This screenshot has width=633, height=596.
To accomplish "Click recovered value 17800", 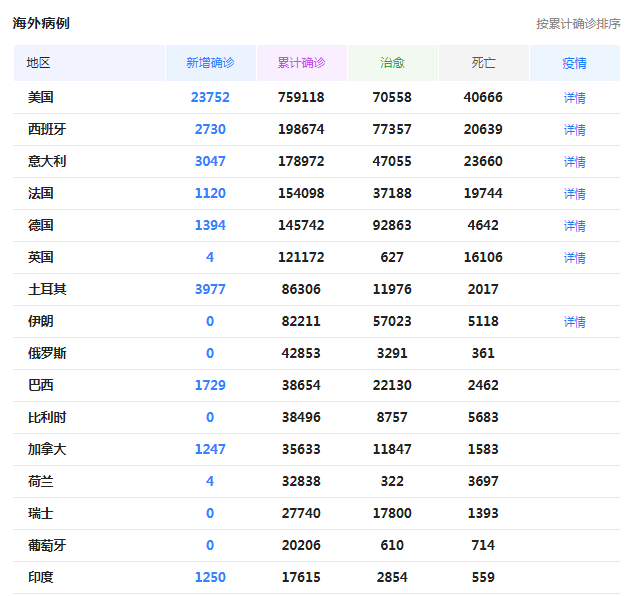I will pos(392,513).
